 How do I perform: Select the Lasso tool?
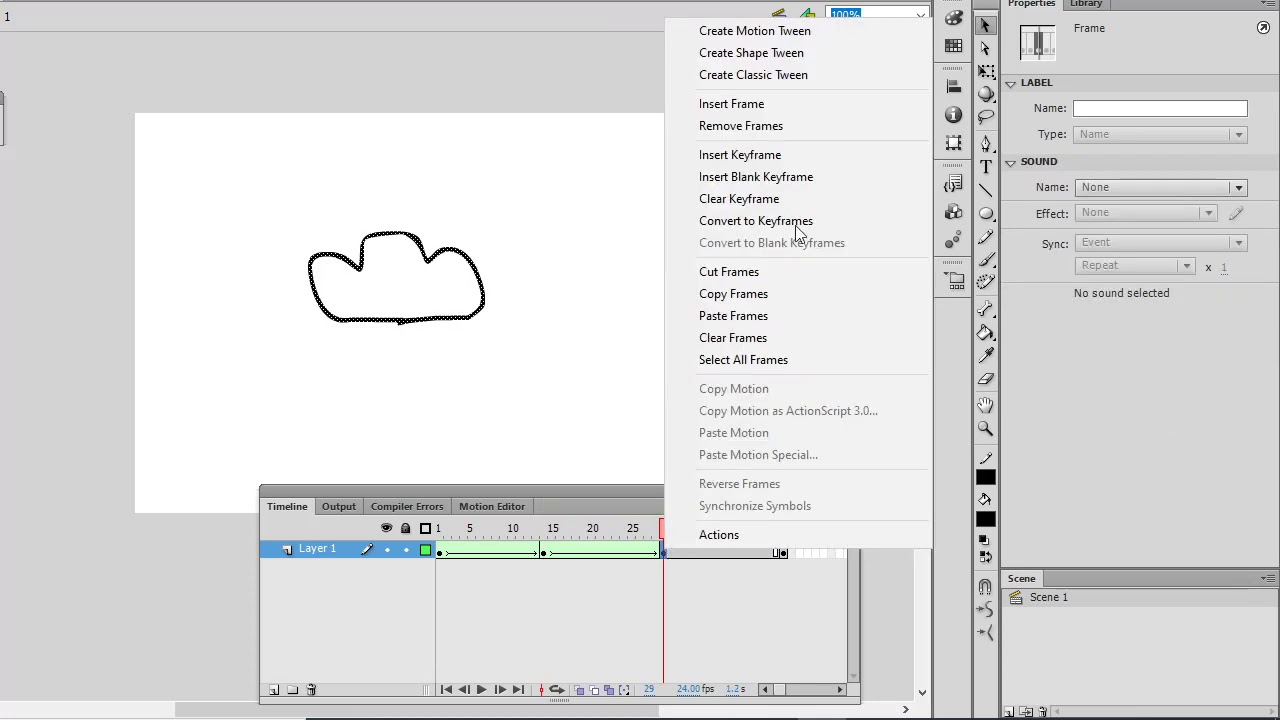tap(986, 117)
